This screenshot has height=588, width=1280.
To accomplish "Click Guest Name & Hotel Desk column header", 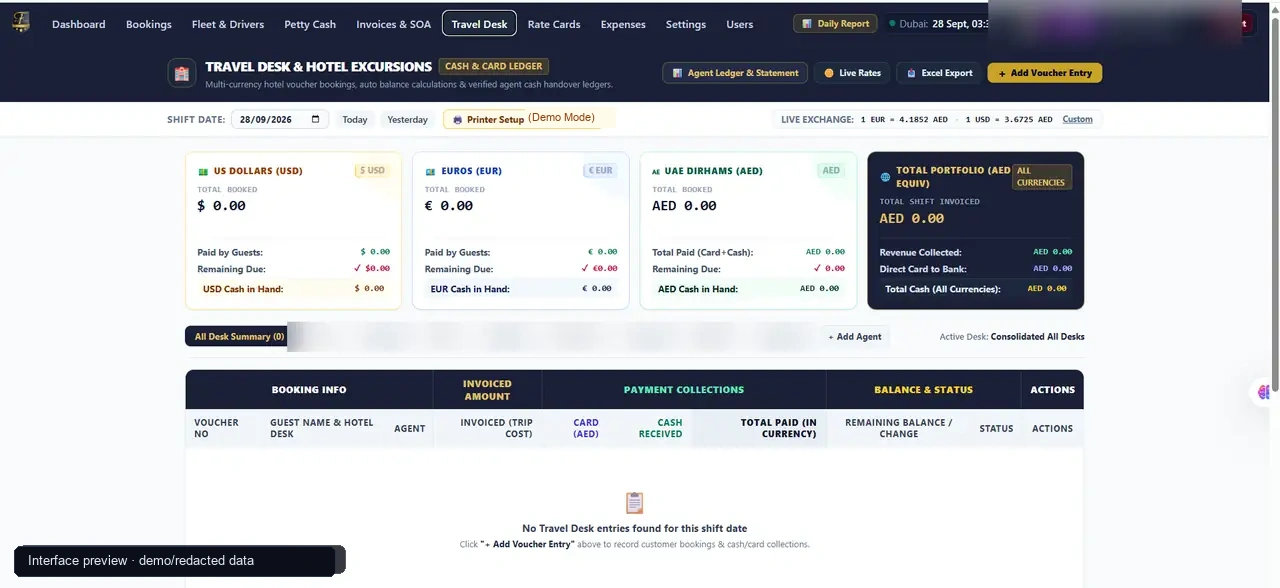I will (321, 428).
